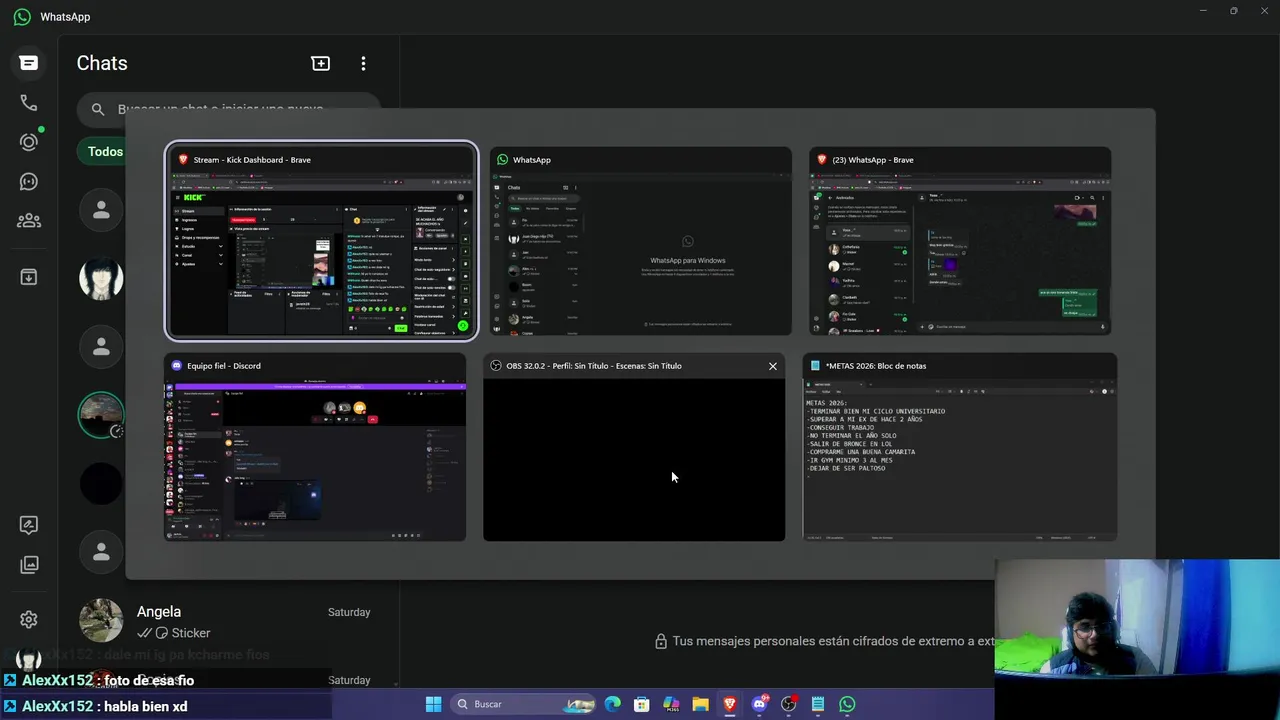1280x720 pixels.
Task: Open OBS Studio from the taskbar
Action: click(x=788, y=704)
